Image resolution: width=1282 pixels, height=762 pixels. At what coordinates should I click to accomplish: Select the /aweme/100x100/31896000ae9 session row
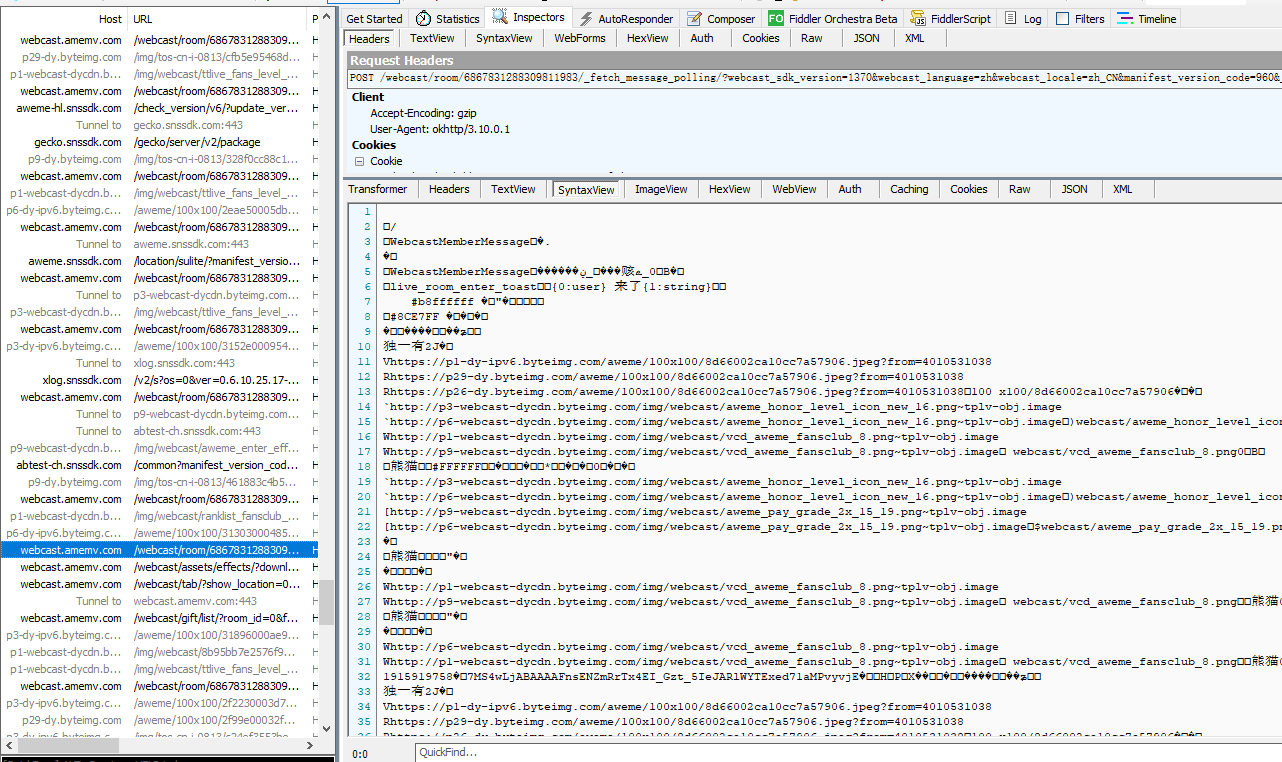coord(160,635)
